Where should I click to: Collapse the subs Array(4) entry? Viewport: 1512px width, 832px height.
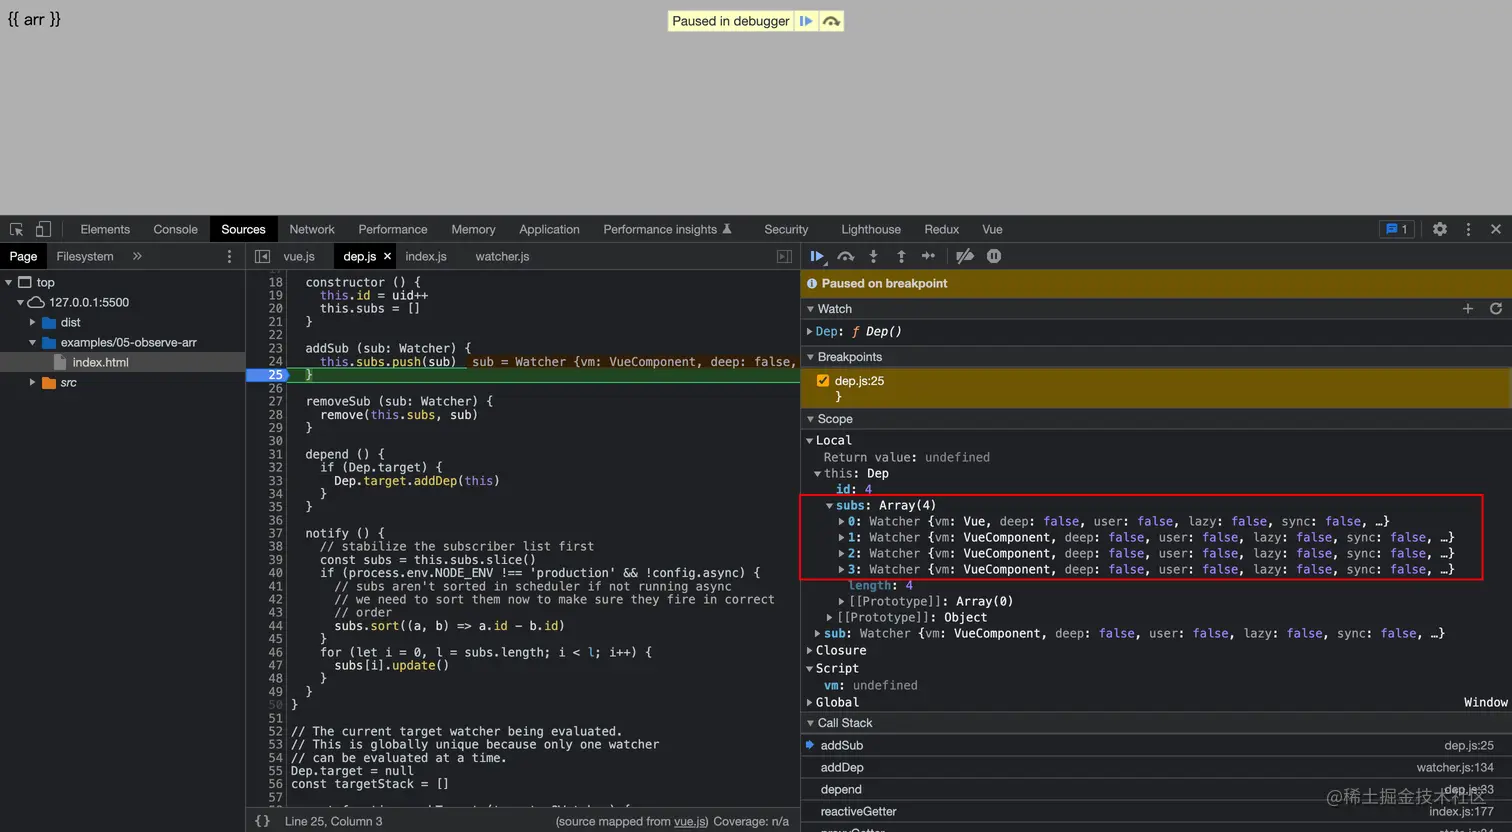[x=830, y=505]
